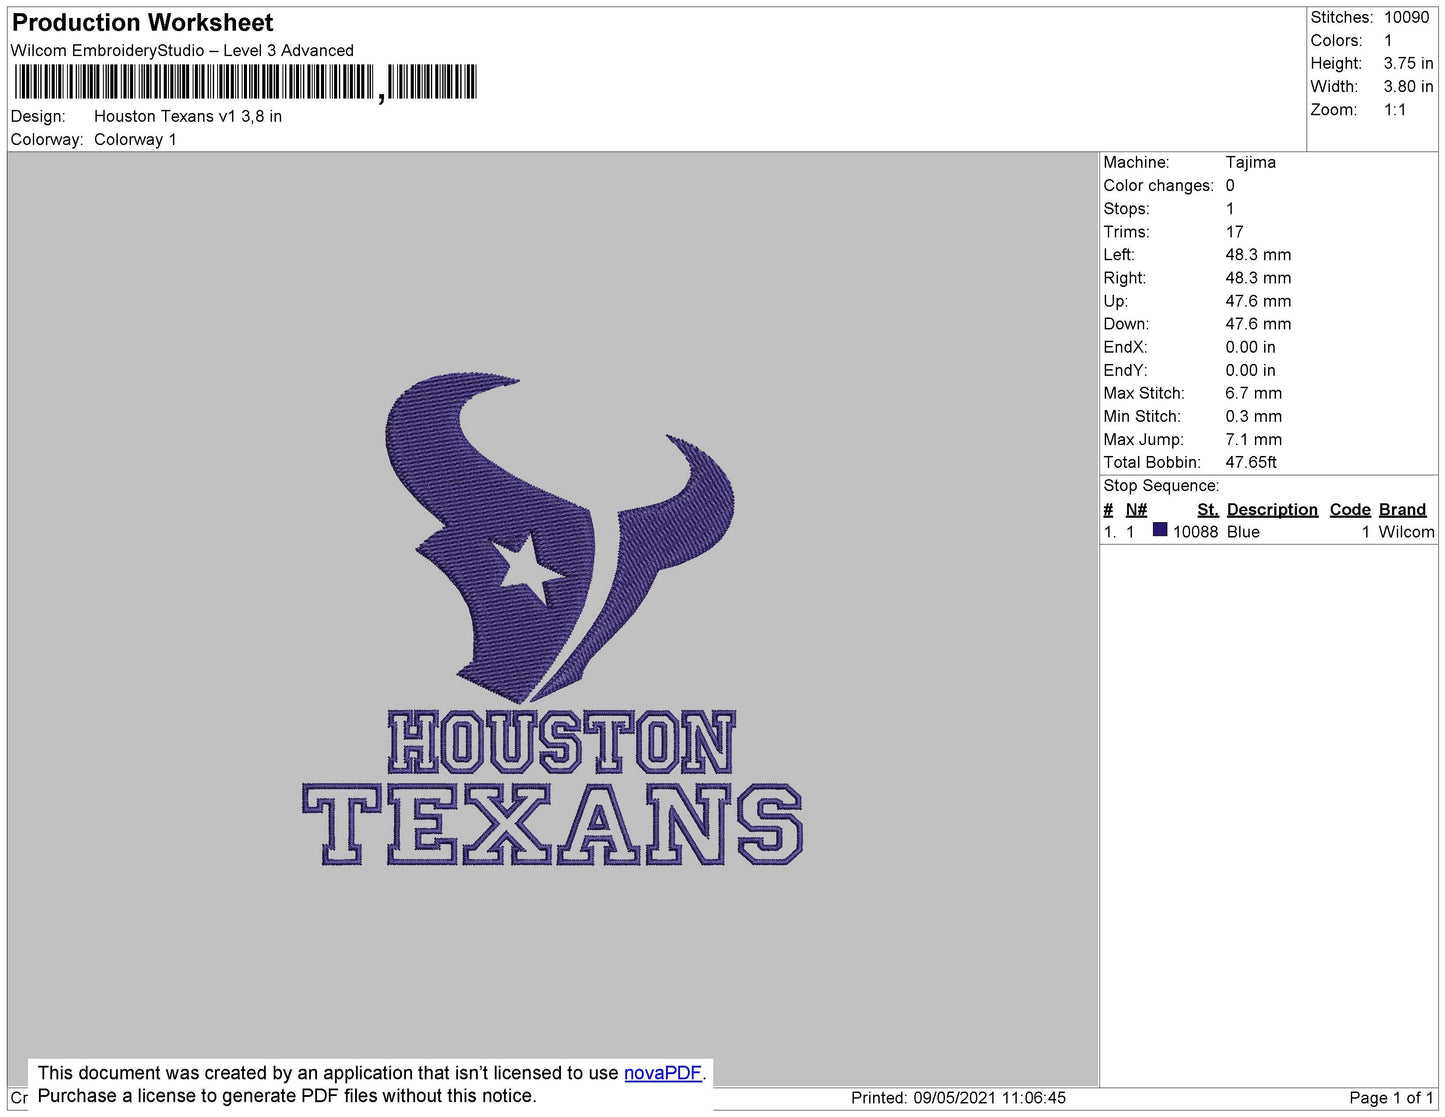
Task: Click the Height value 3.75 in
Action: click(1408, 64)
